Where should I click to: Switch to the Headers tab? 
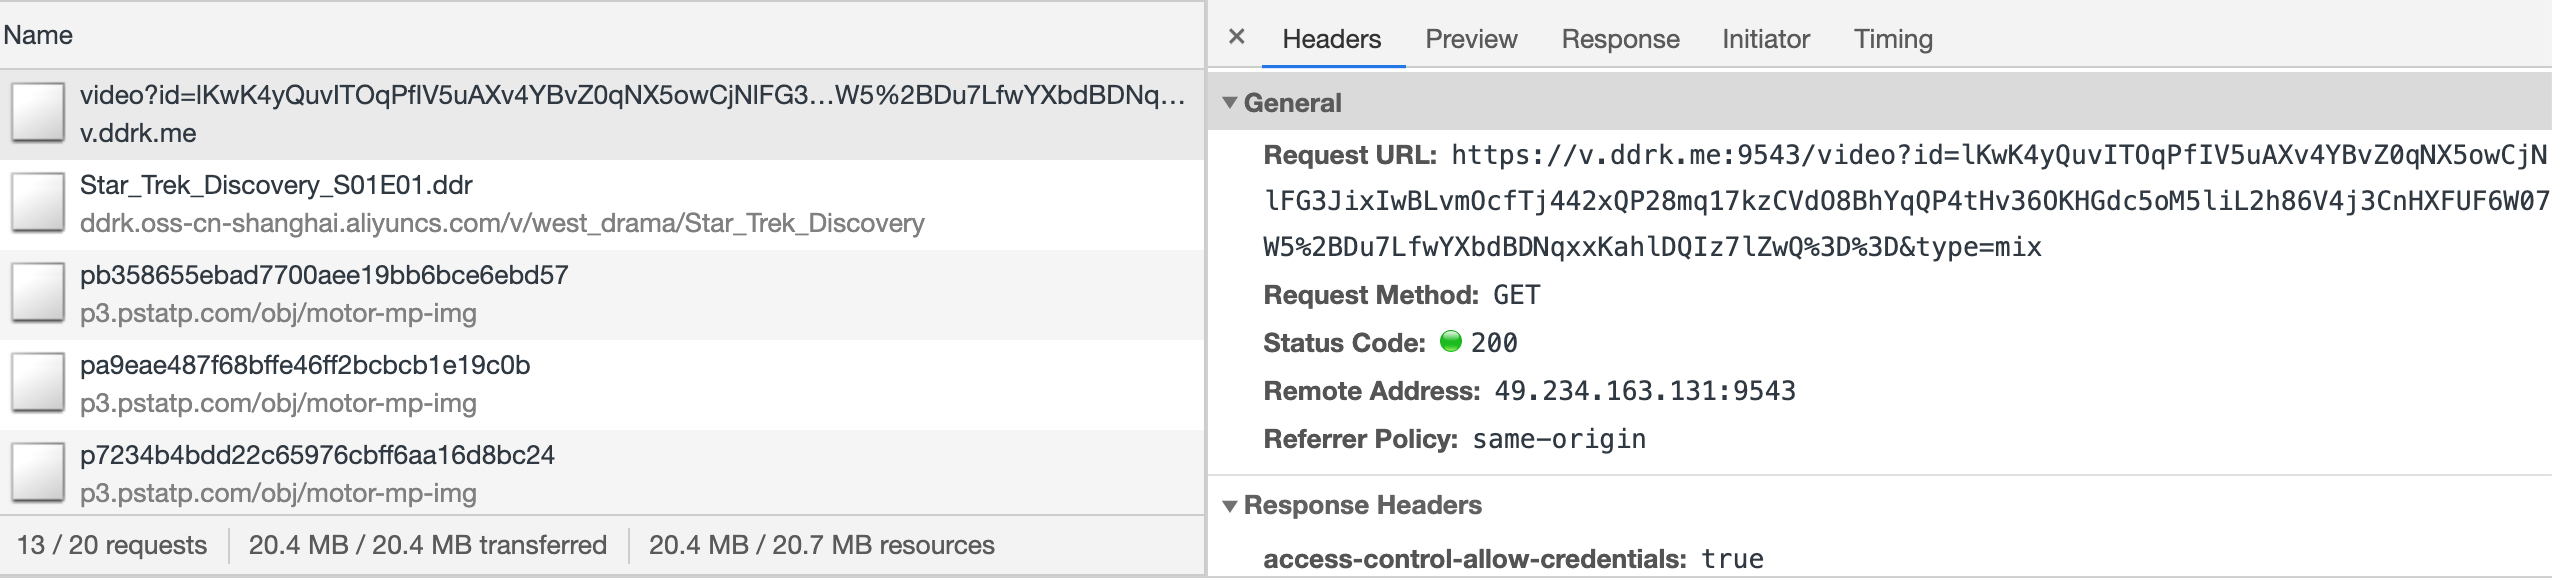[x=1331, y=39]
